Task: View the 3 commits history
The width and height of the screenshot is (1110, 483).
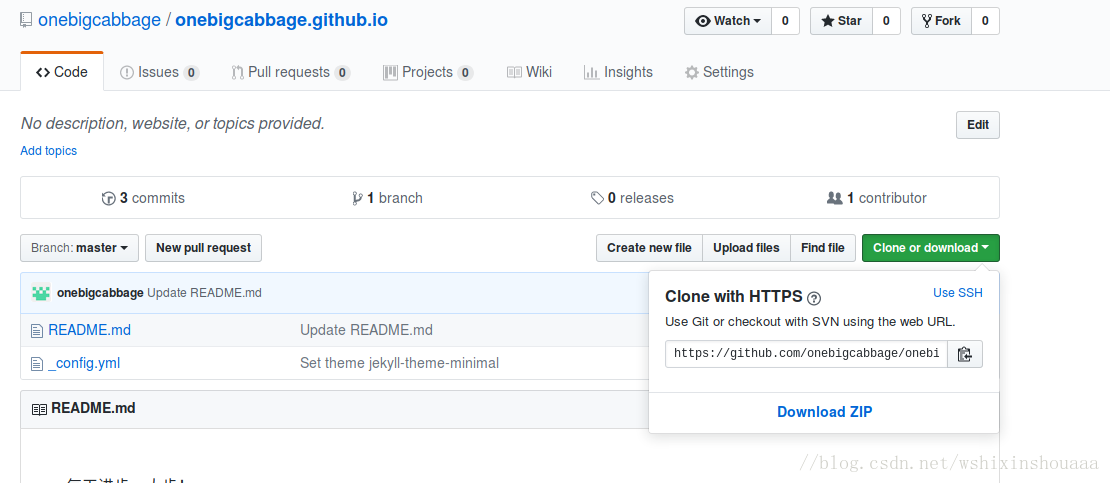Action: pyautogui.click(x=143, y=198)
